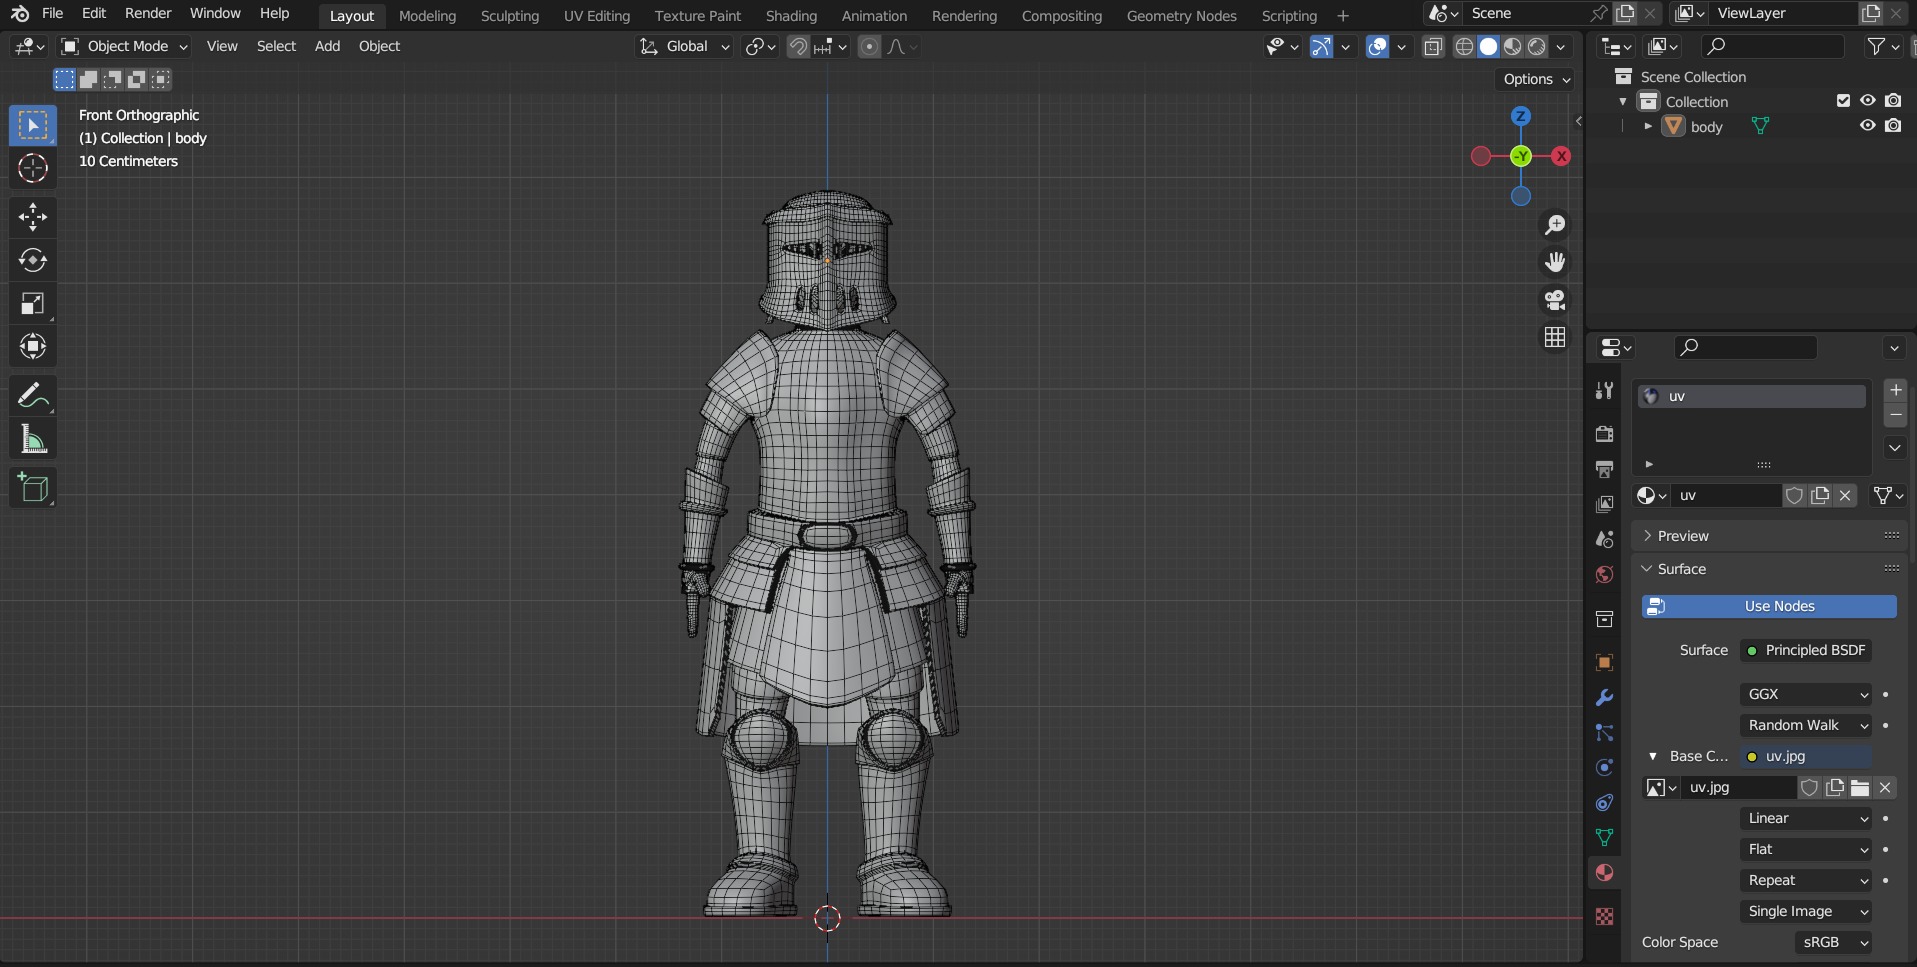The image size is (1917, 967).
Task: Open the Flat projection dropdown
Action: [1806, 849]
